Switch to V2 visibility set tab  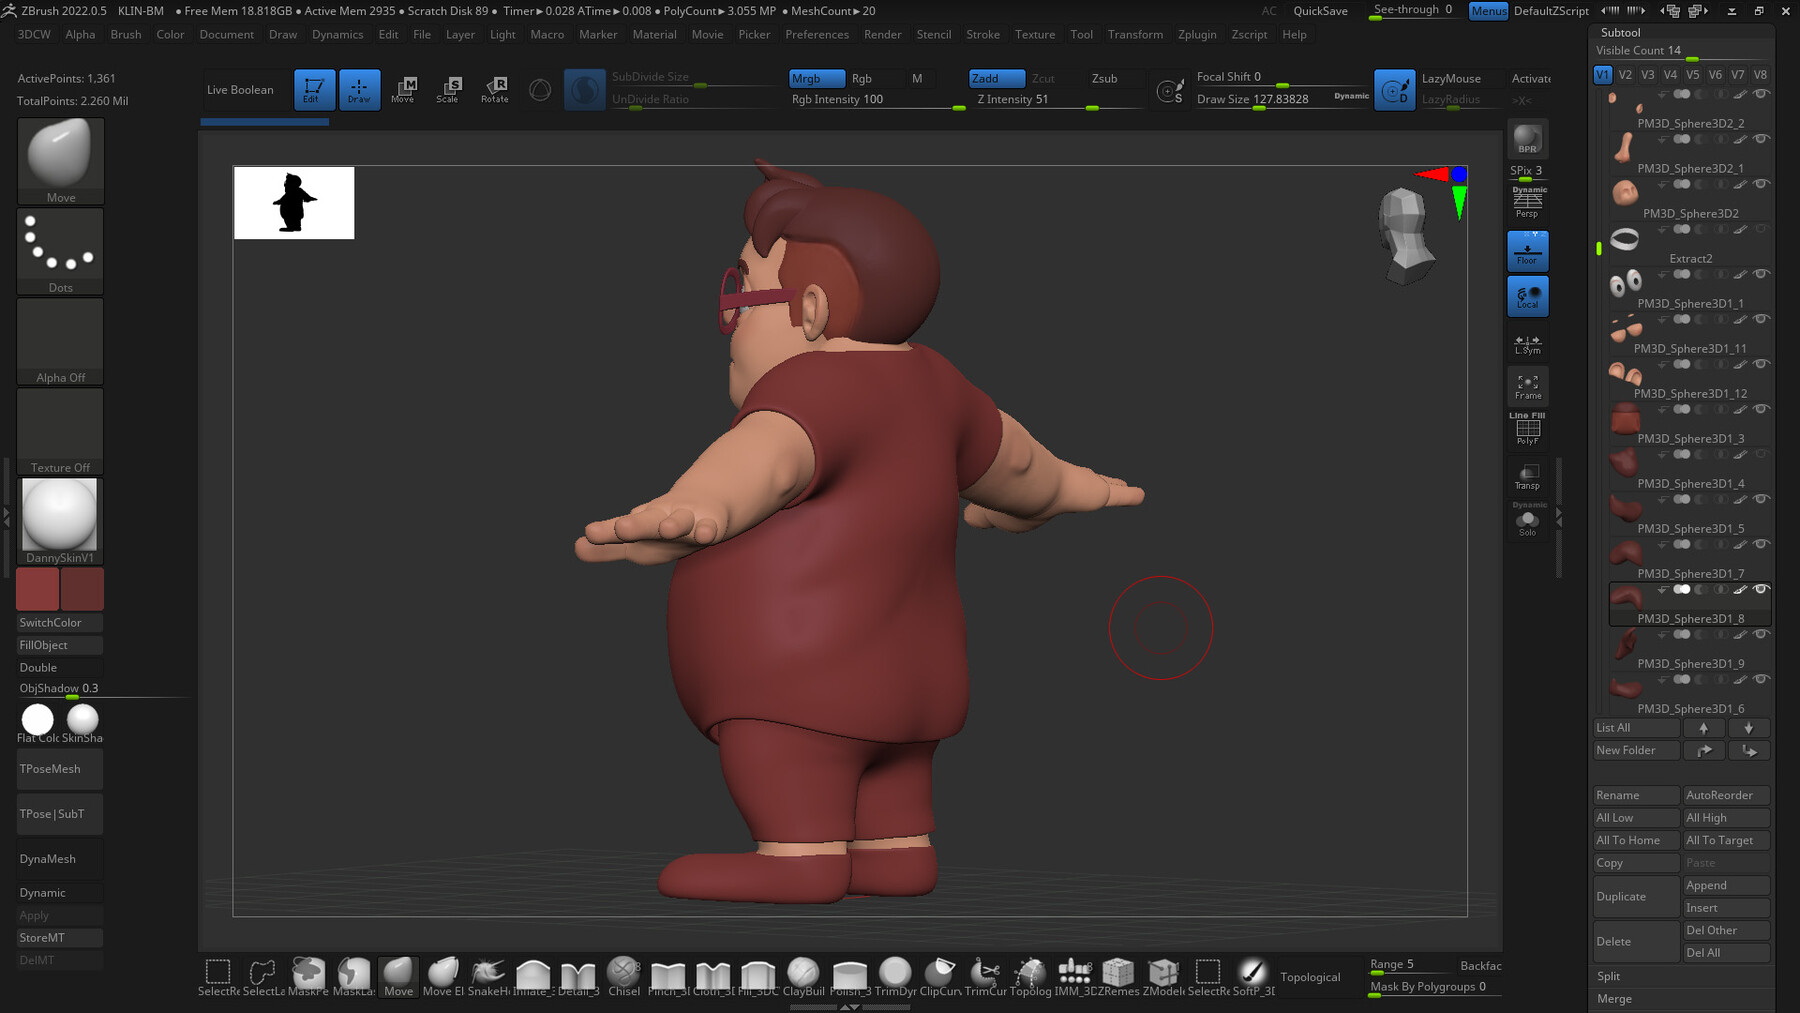[x=1625, y=75]
